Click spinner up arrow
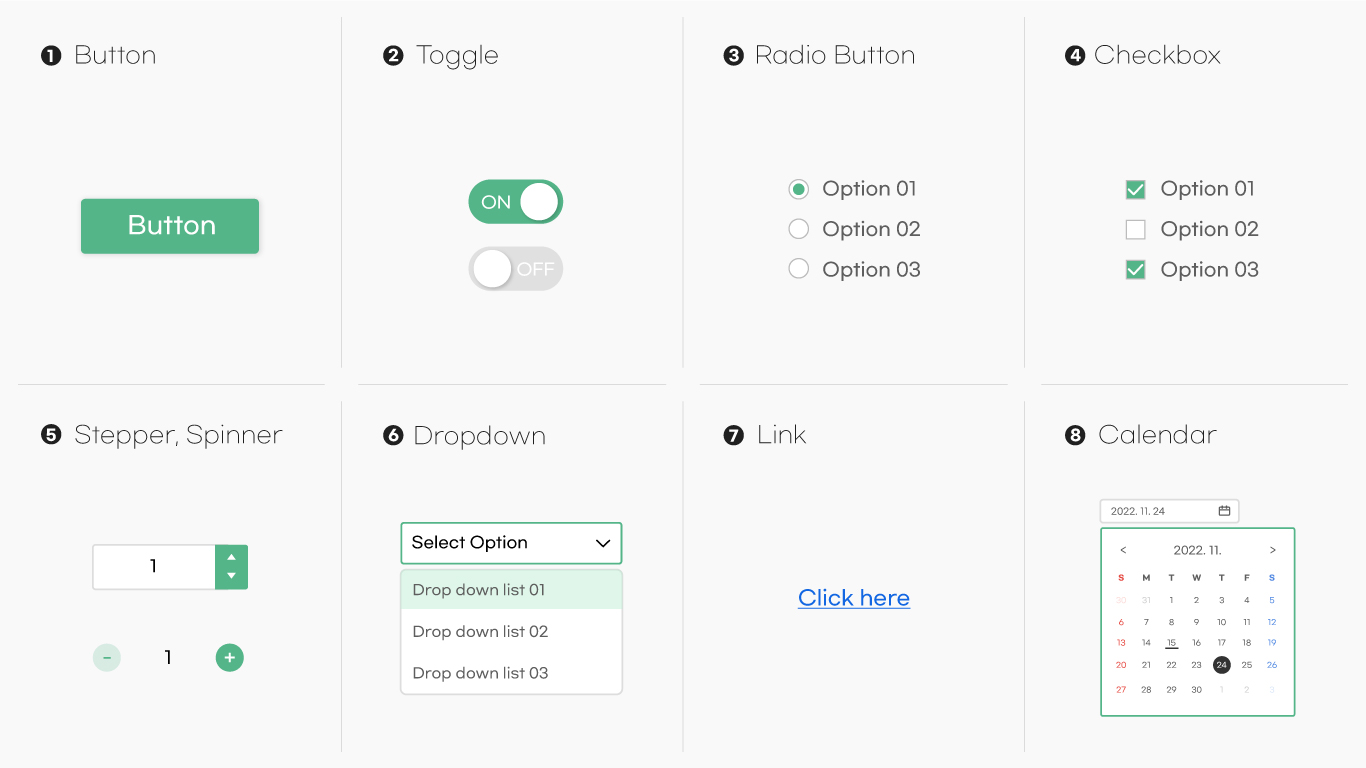 tap(231, 557)
